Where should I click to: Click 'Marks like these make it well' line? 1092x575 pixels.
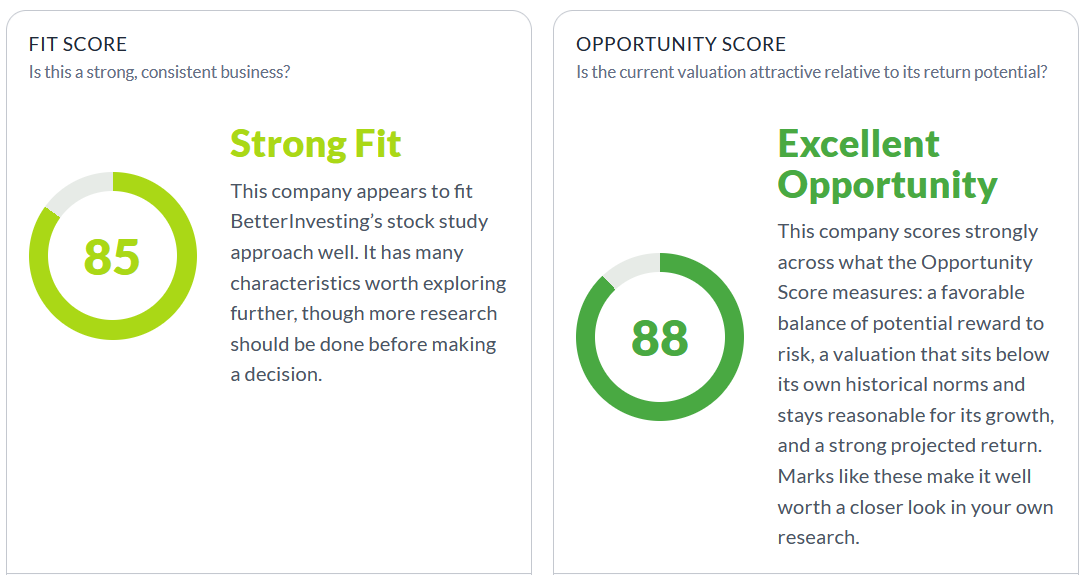(x=904, y=477)
